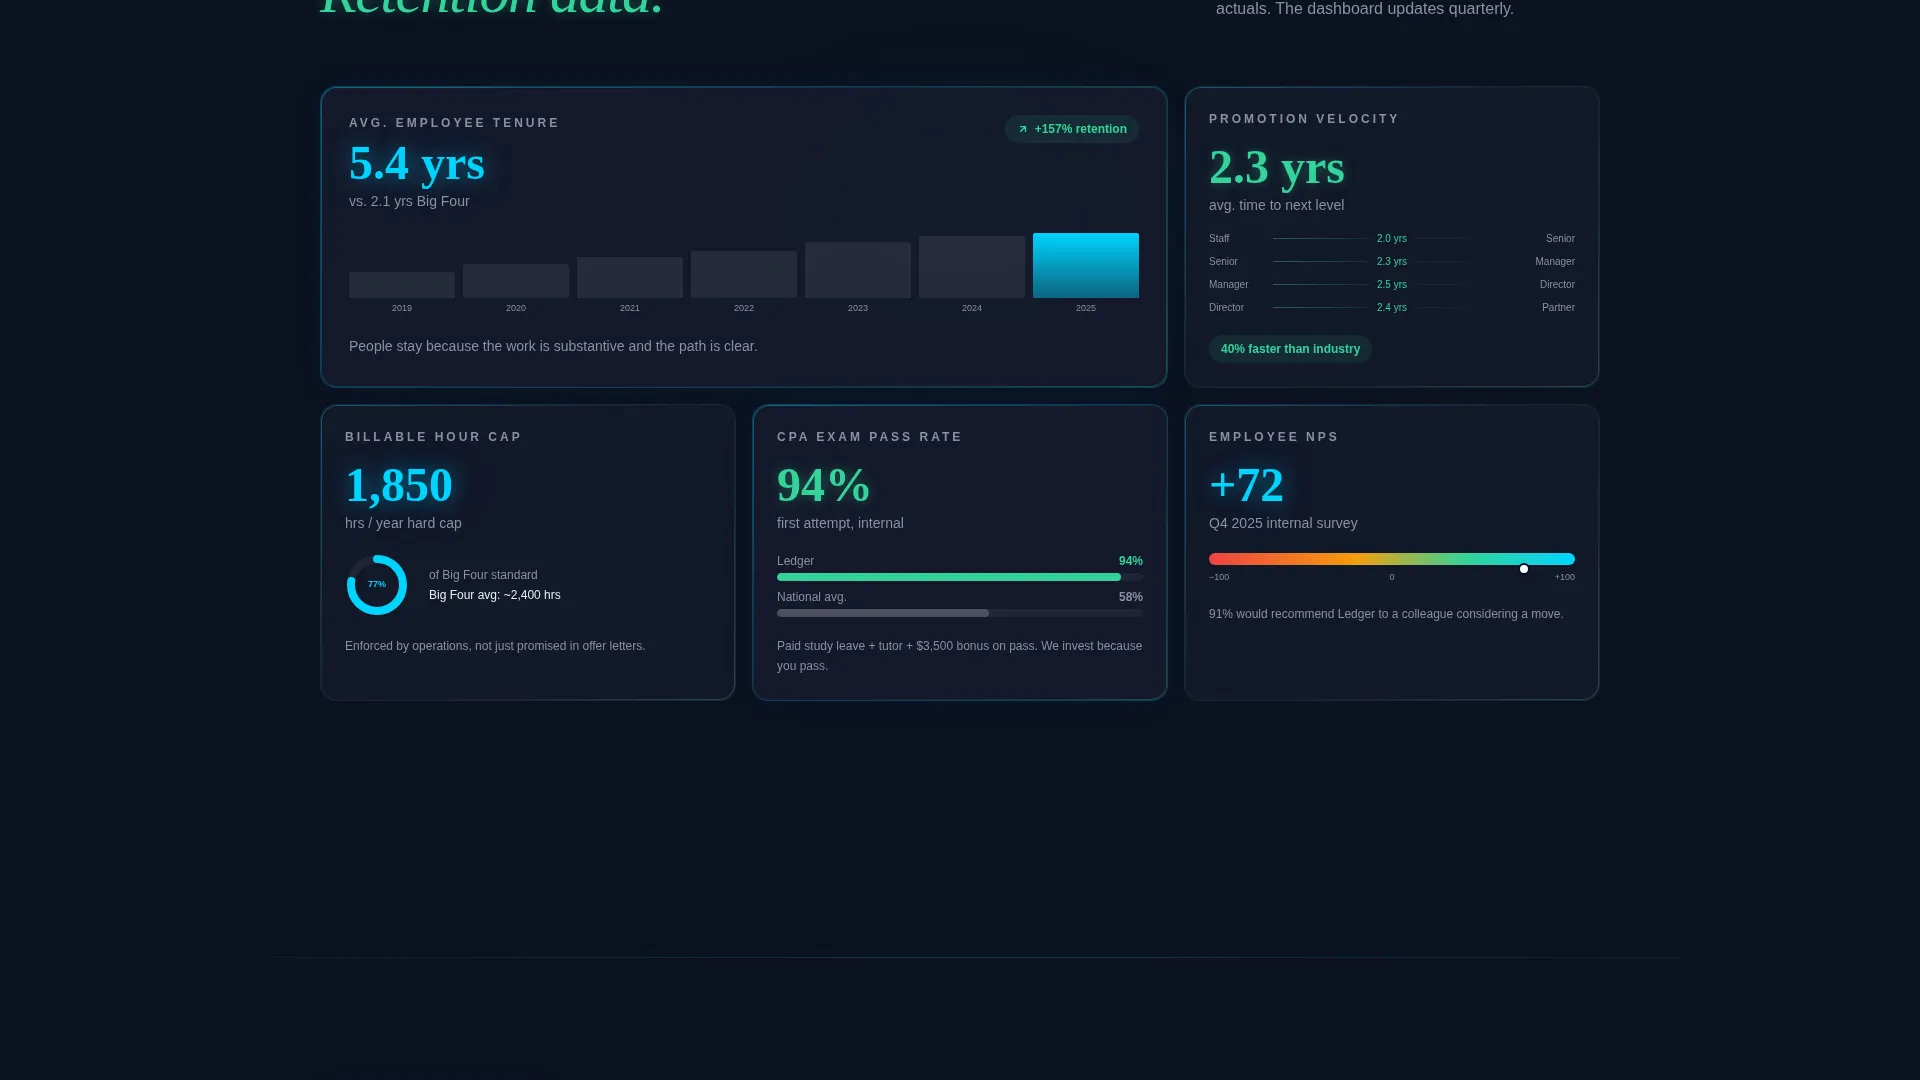Click the arrow icon in retention badge

click(x=1023, y=129)
